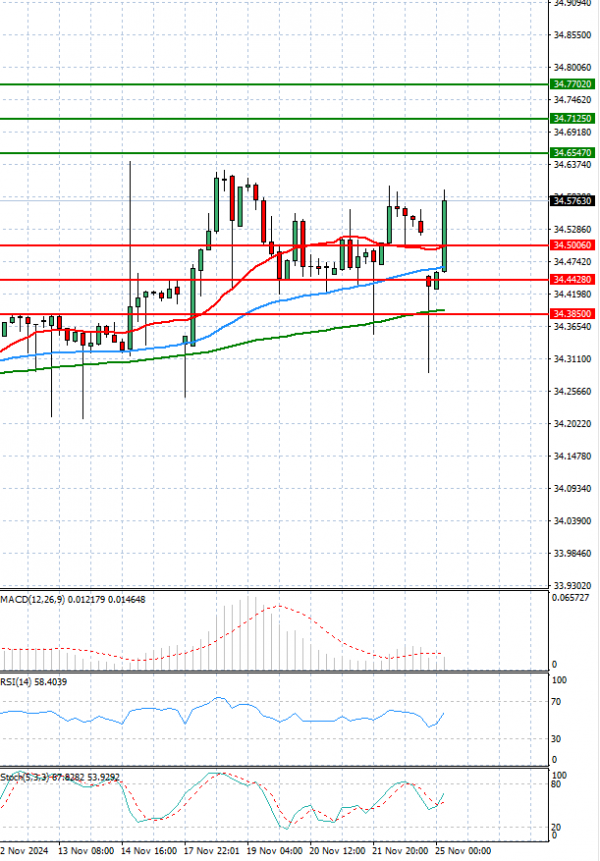Click the MACD scale value 0.065727

click(570, 598)
